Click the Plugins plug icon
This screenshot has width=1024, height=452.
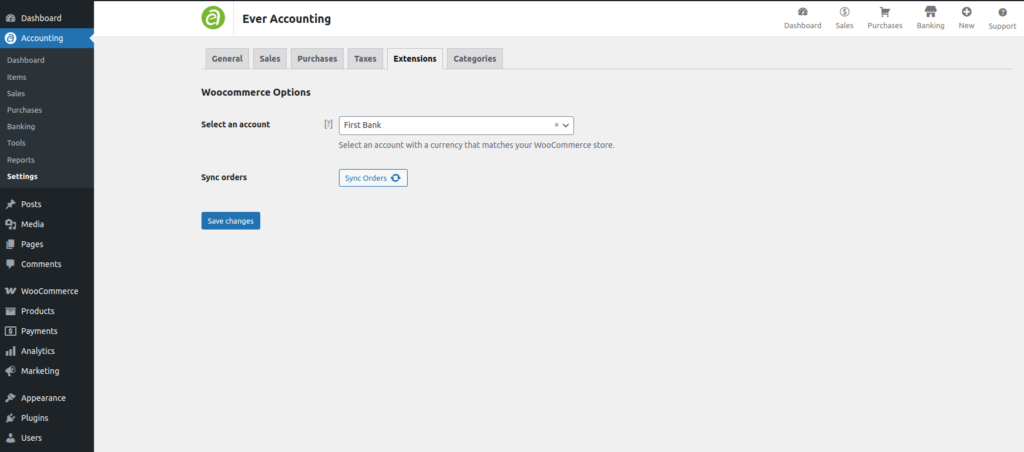pos(10,418)
